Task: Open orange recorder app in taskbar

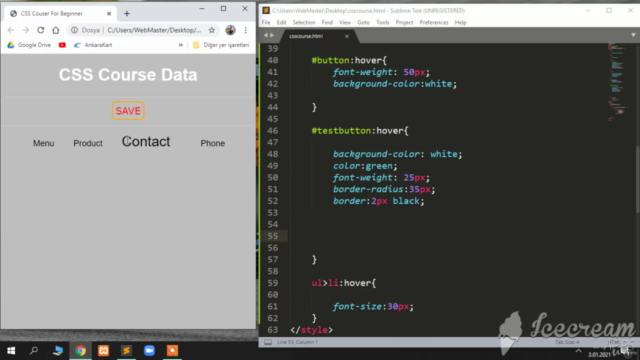Action: (172, 351)
